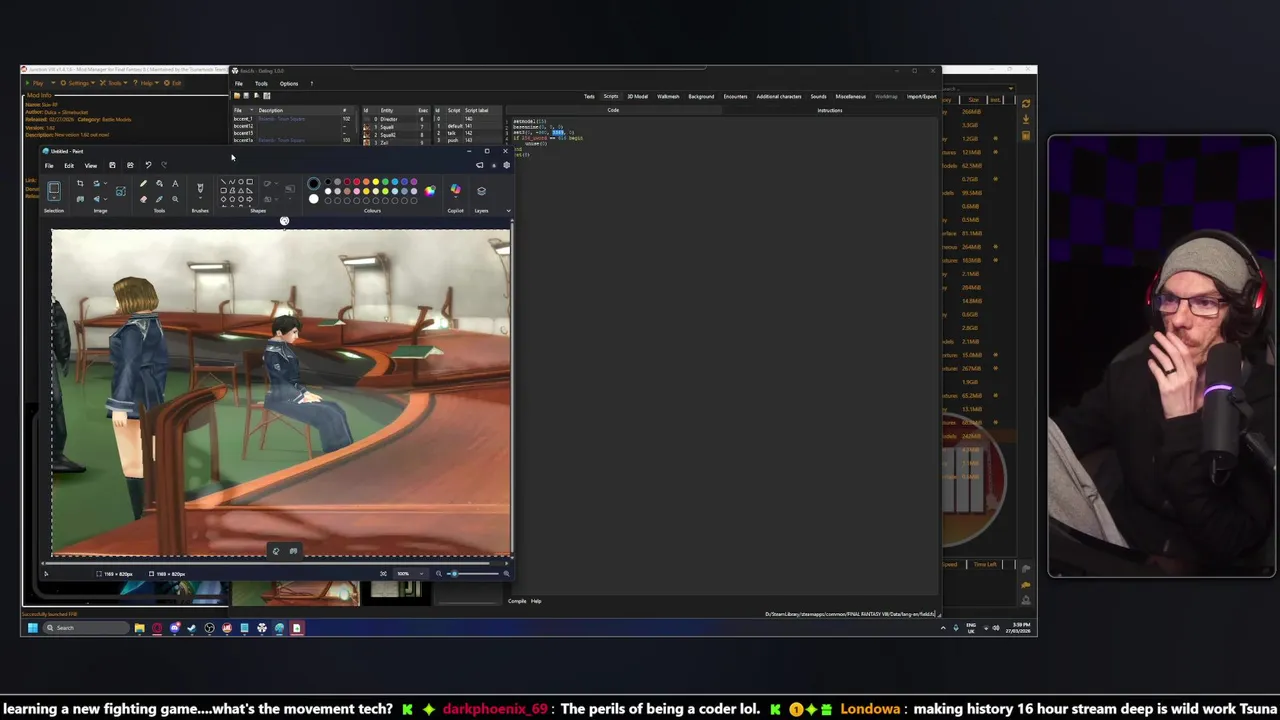
Task: Click the taskbar Search box
Action: [x=86, y=628]
